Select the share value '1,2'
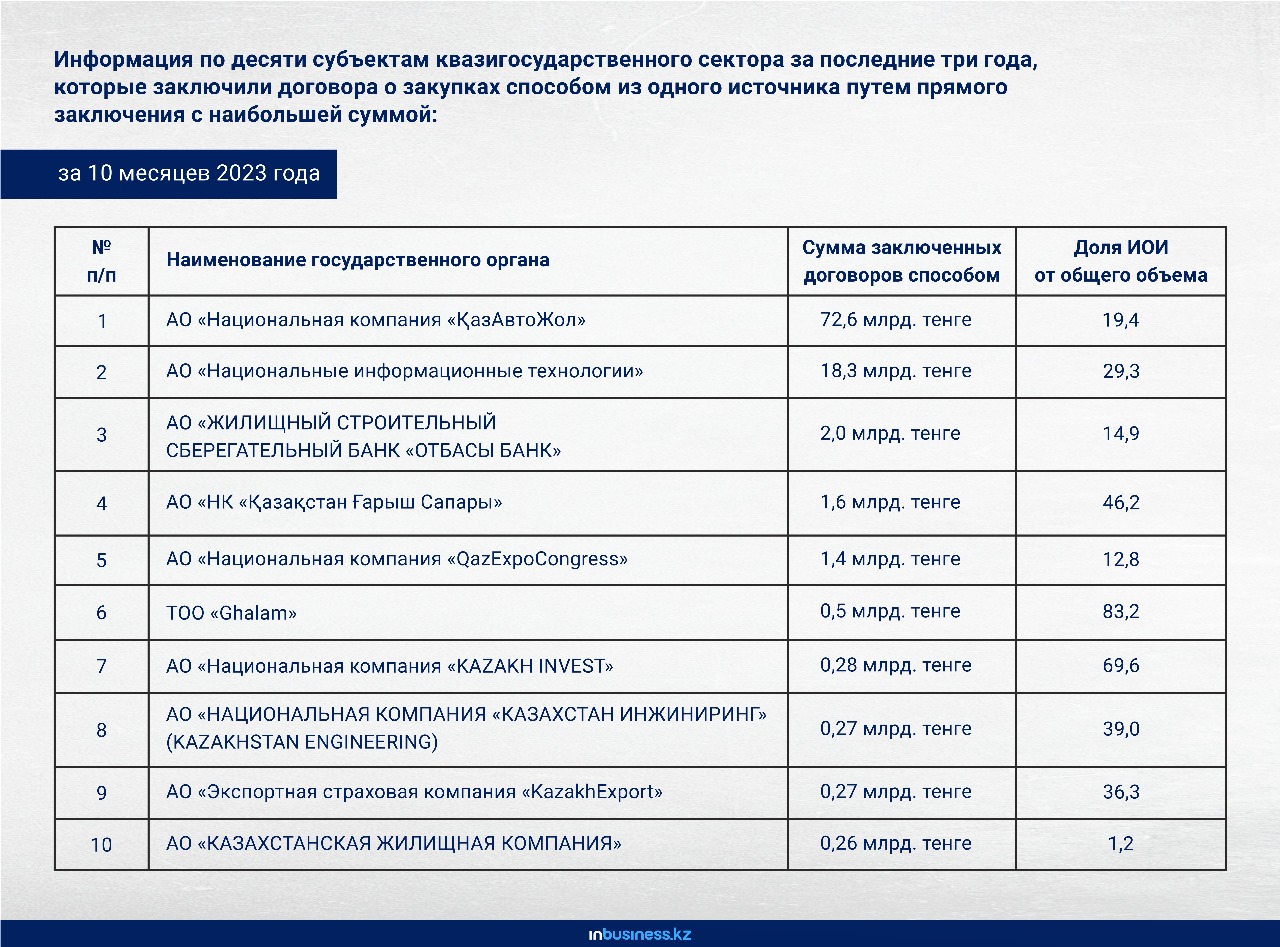The image size is (1280, 947). [1121, 844]
